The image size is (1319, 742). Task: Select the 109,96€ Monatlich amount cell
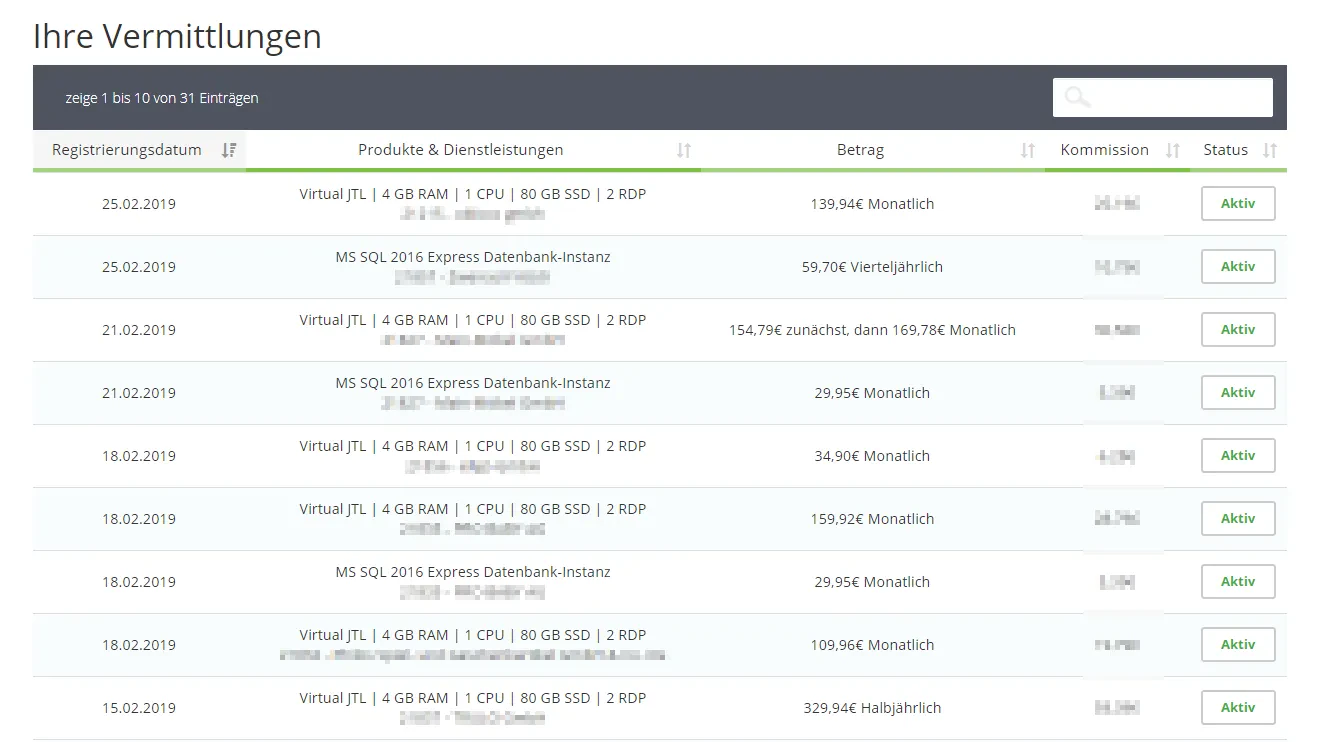point(872,645)
